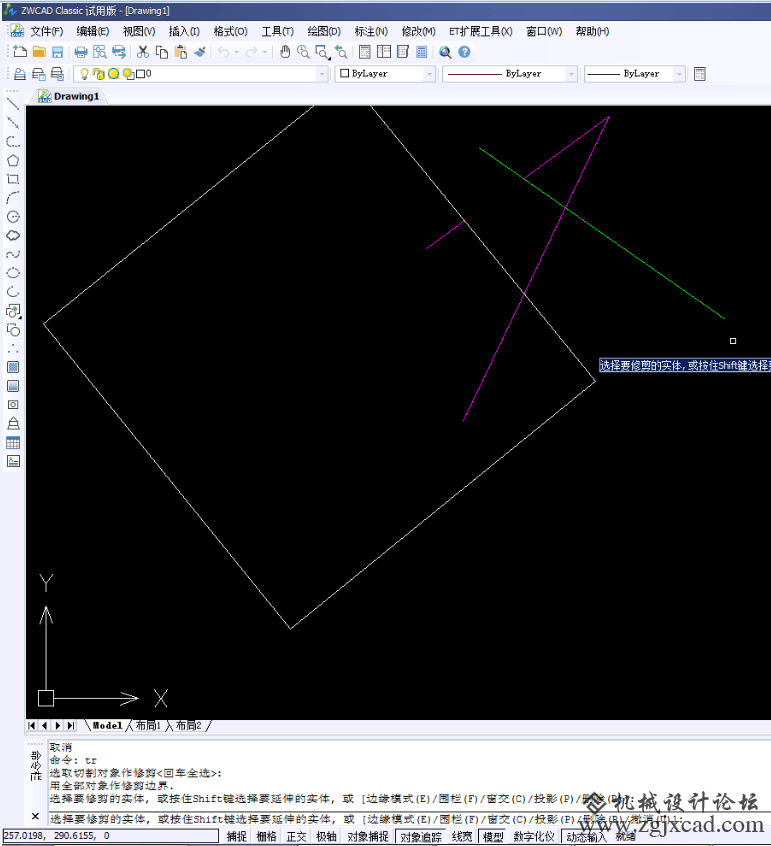Expand the layer dropdown list
Image resolution: width=771 pixels, height=846 pixels.
[x=322, y=74]
